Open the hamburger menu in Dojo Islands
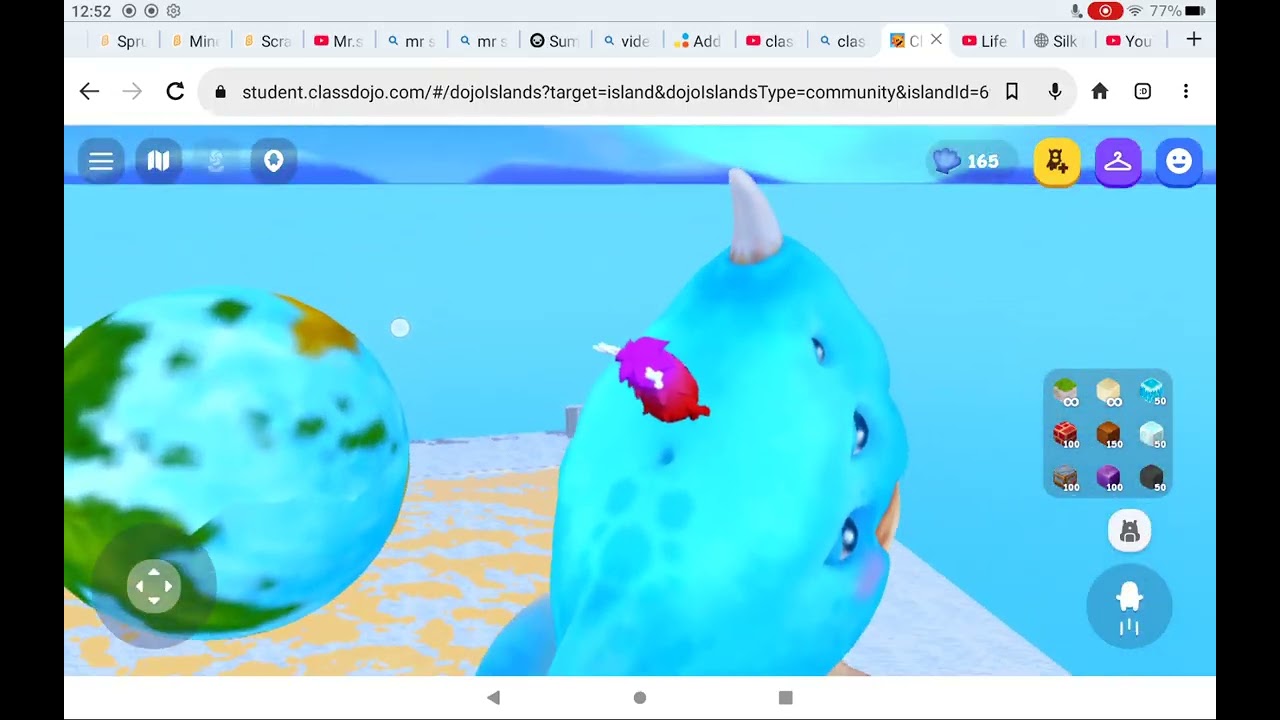 coord(101,161)
